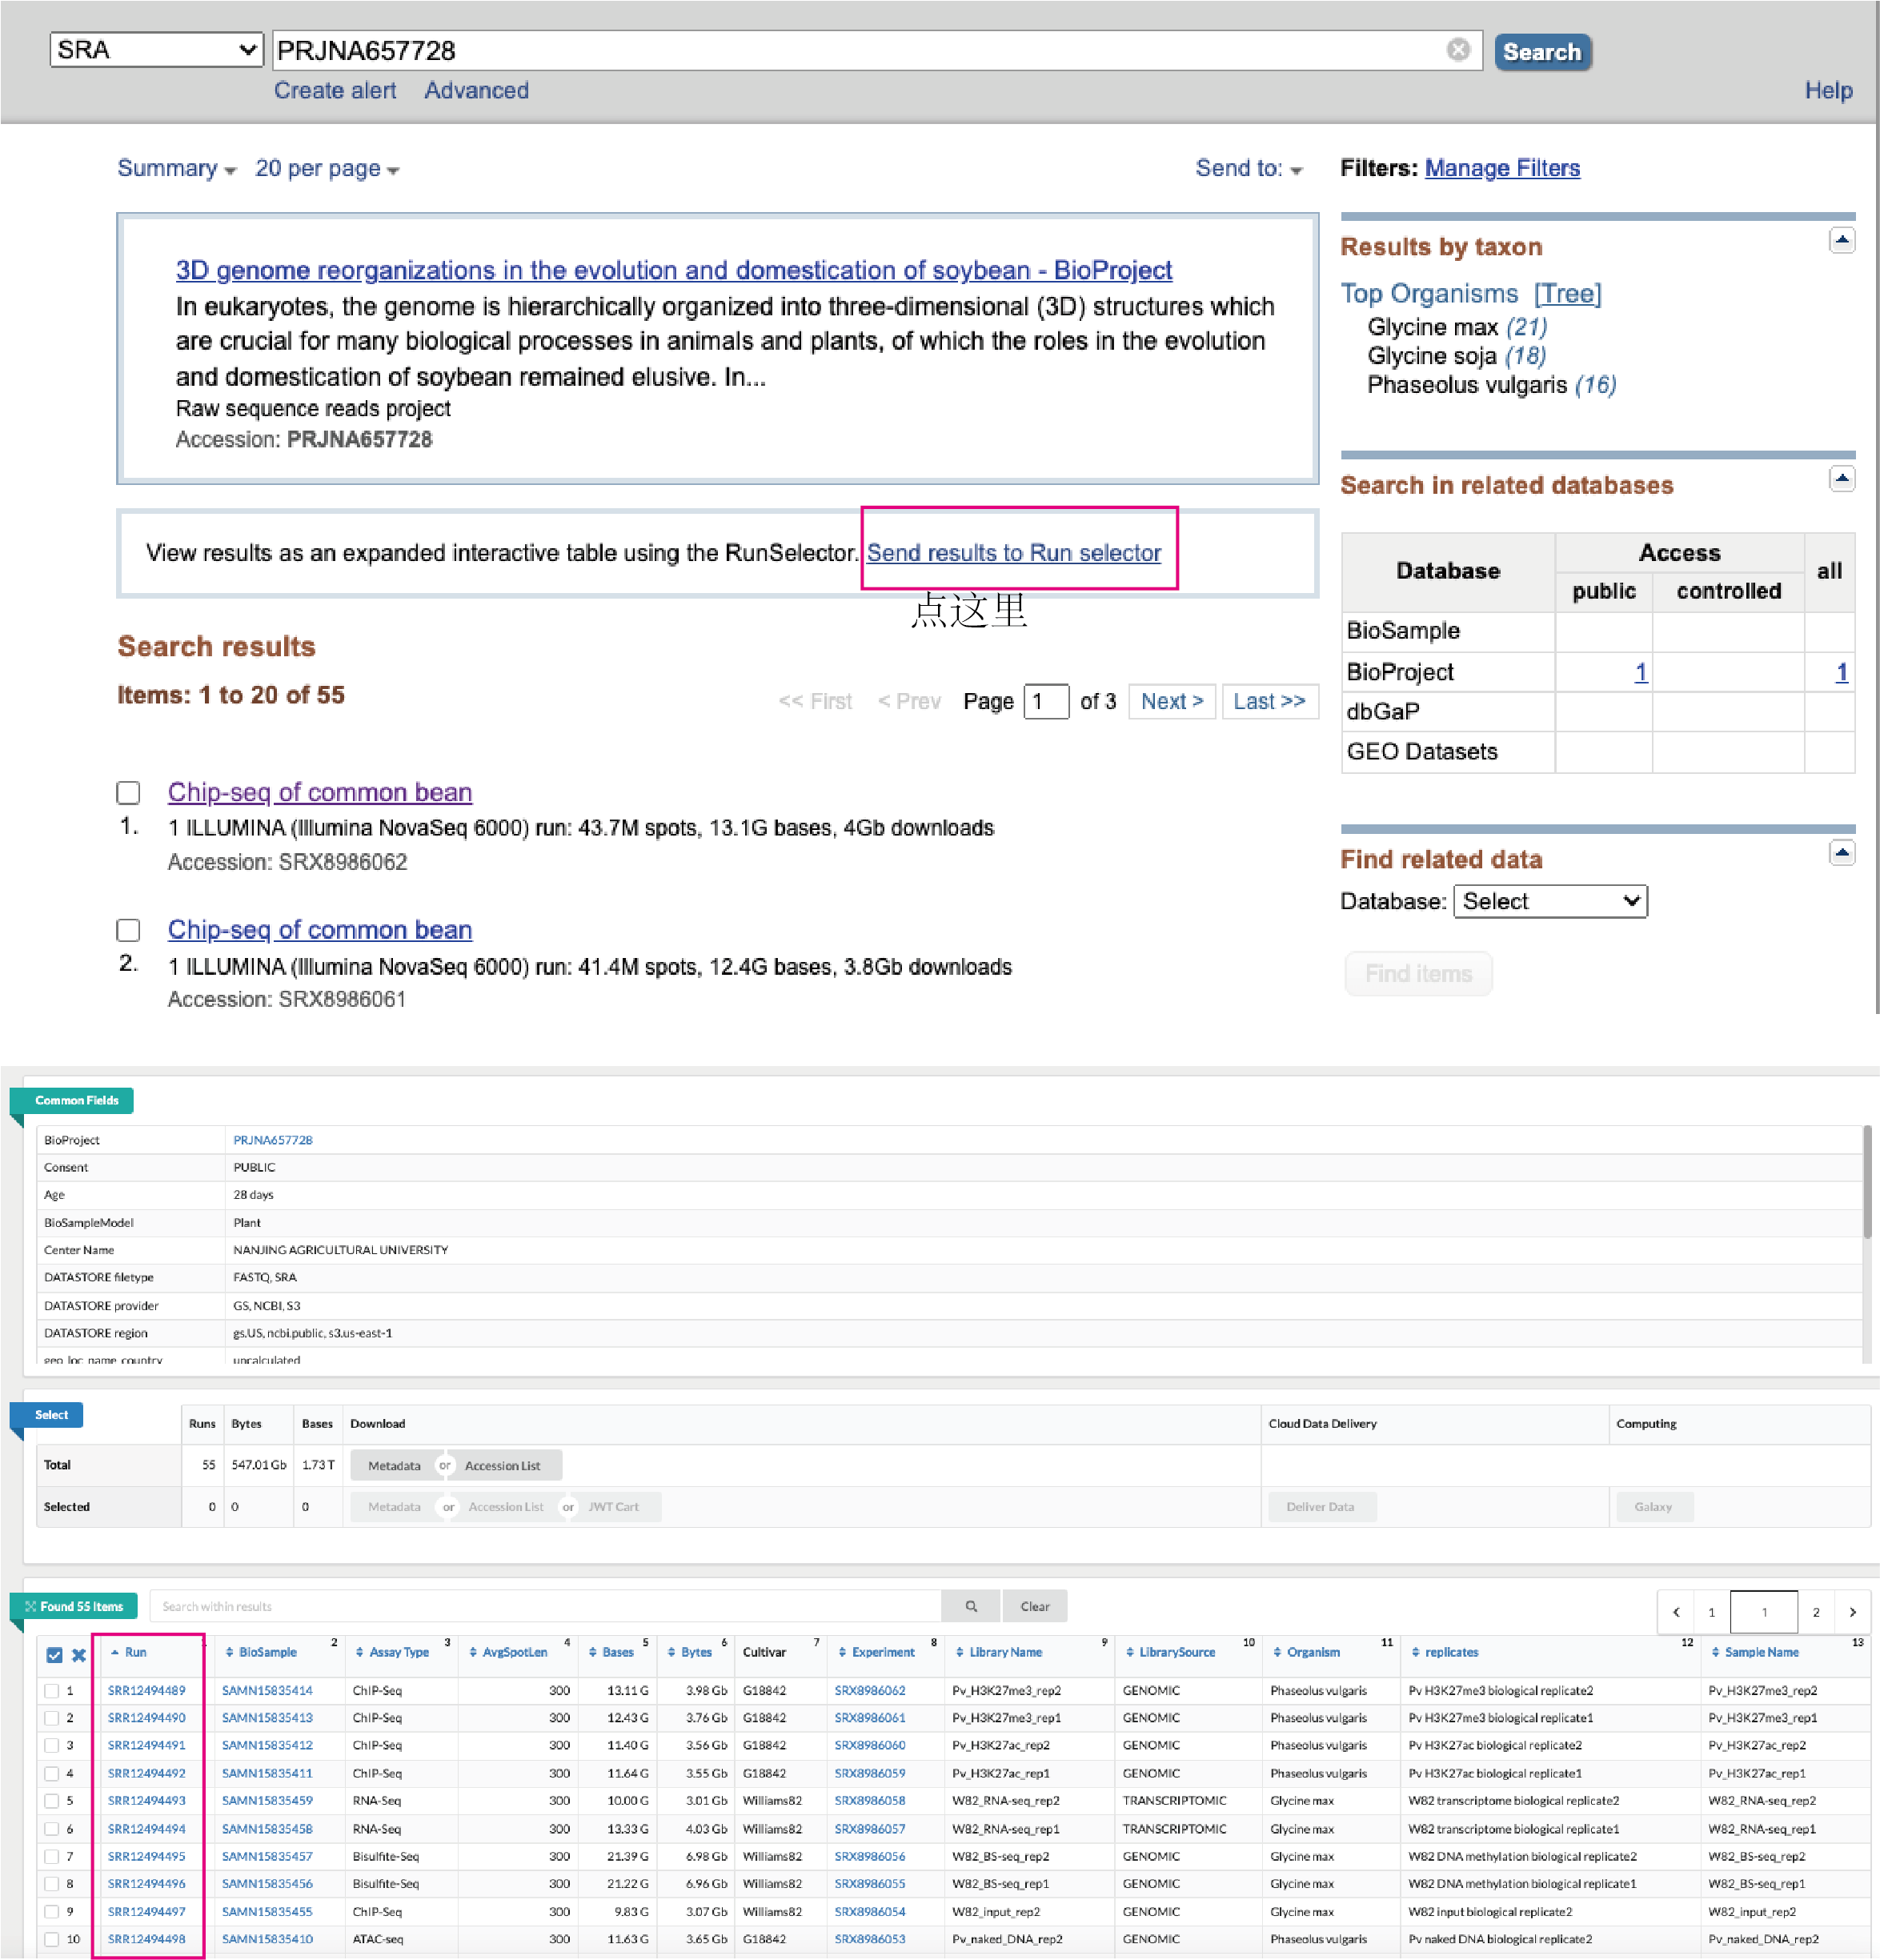Click the Common Fields panel scrollbar
Viewport: 1880px width, 1960px height.
click(1867, 1182)
